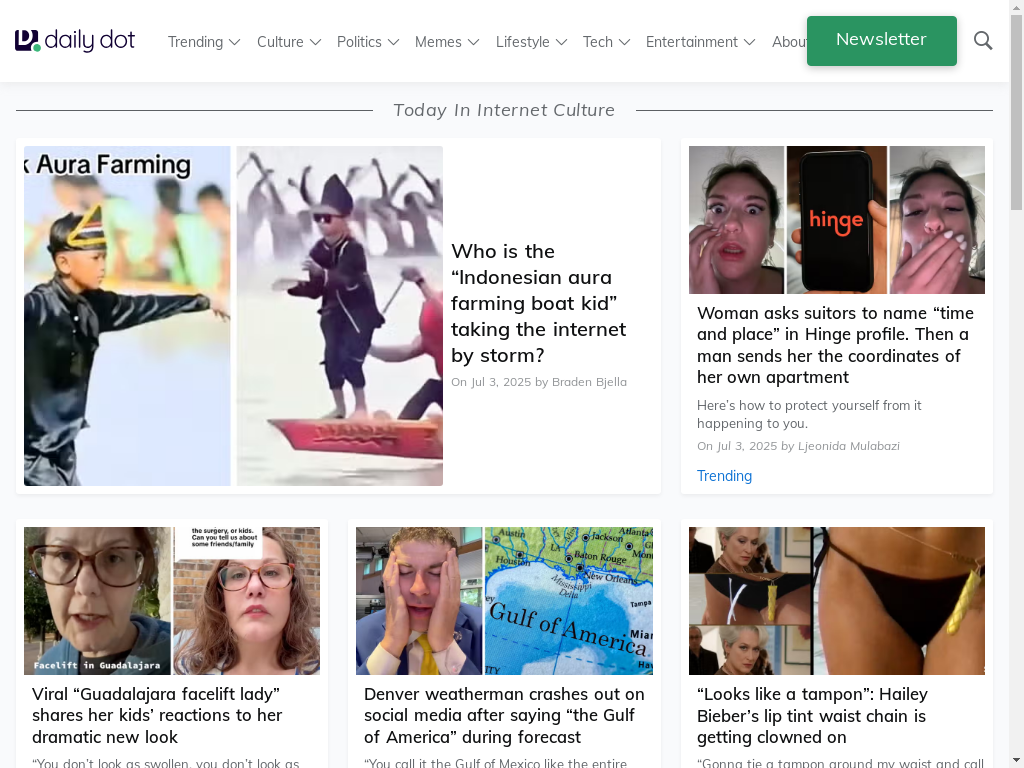Open the Hailey Bieber lip tint headline

coord(812,715)
